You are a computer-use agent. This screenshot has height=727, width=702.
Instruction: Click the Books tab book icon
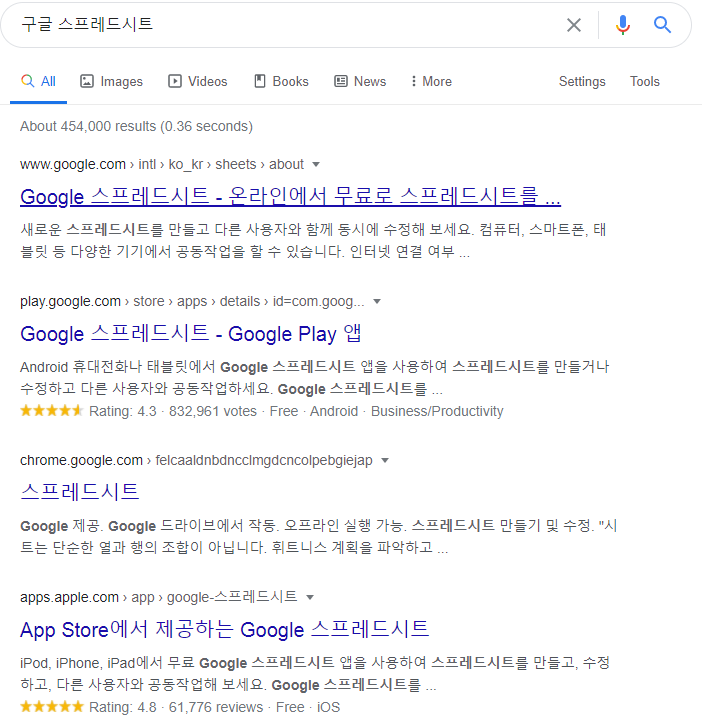pyautogui.click(x=260, y=81)
